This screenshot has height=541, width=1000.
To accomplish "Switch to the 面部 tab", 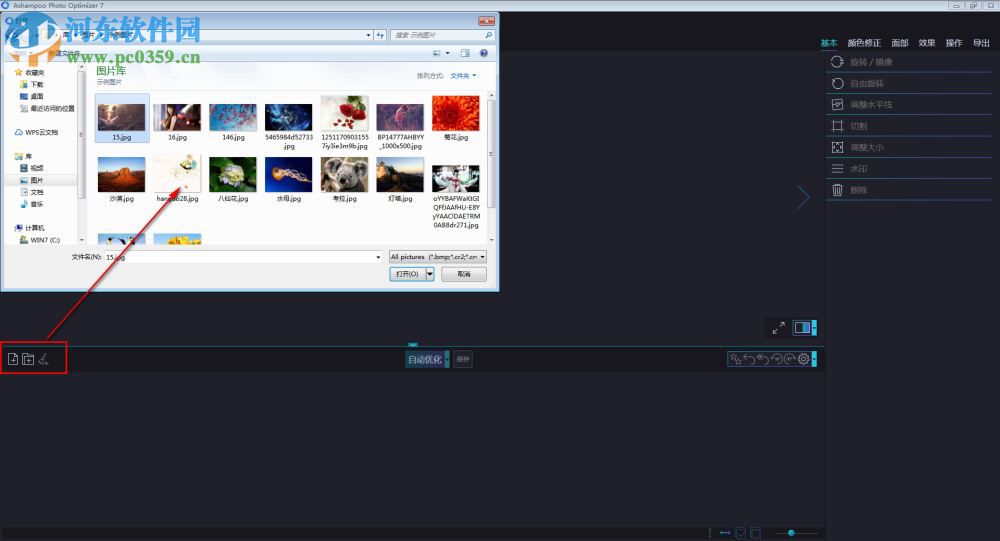I will tap(899, 43).
